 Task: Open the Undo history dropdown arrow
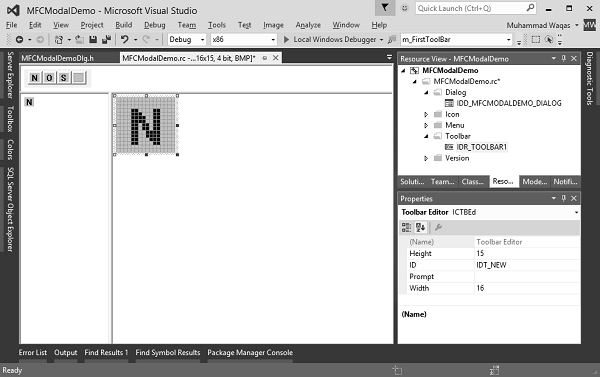pyautogui.click(x=135, y=40)
